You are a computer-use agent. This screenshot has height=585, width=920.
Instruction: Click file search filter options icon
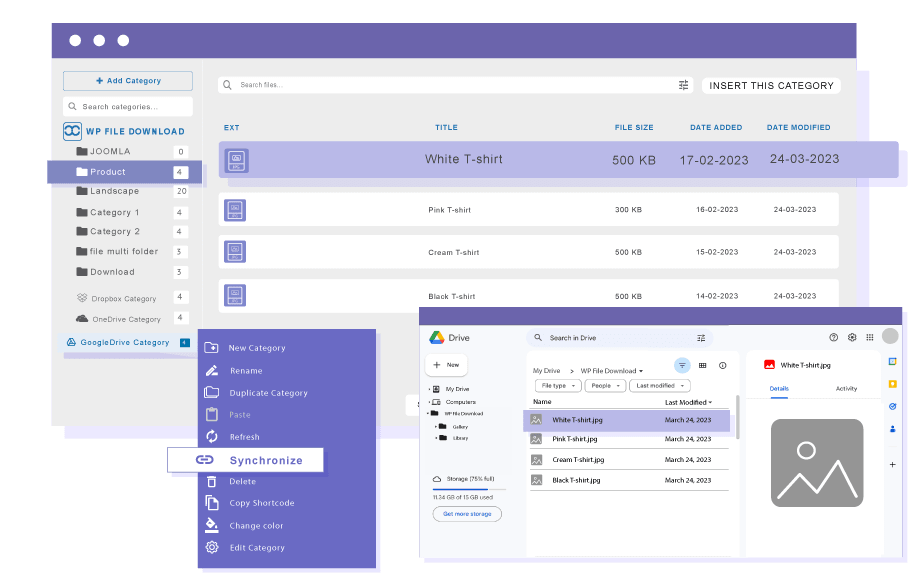pyautogui.click(x=684, y=86)
